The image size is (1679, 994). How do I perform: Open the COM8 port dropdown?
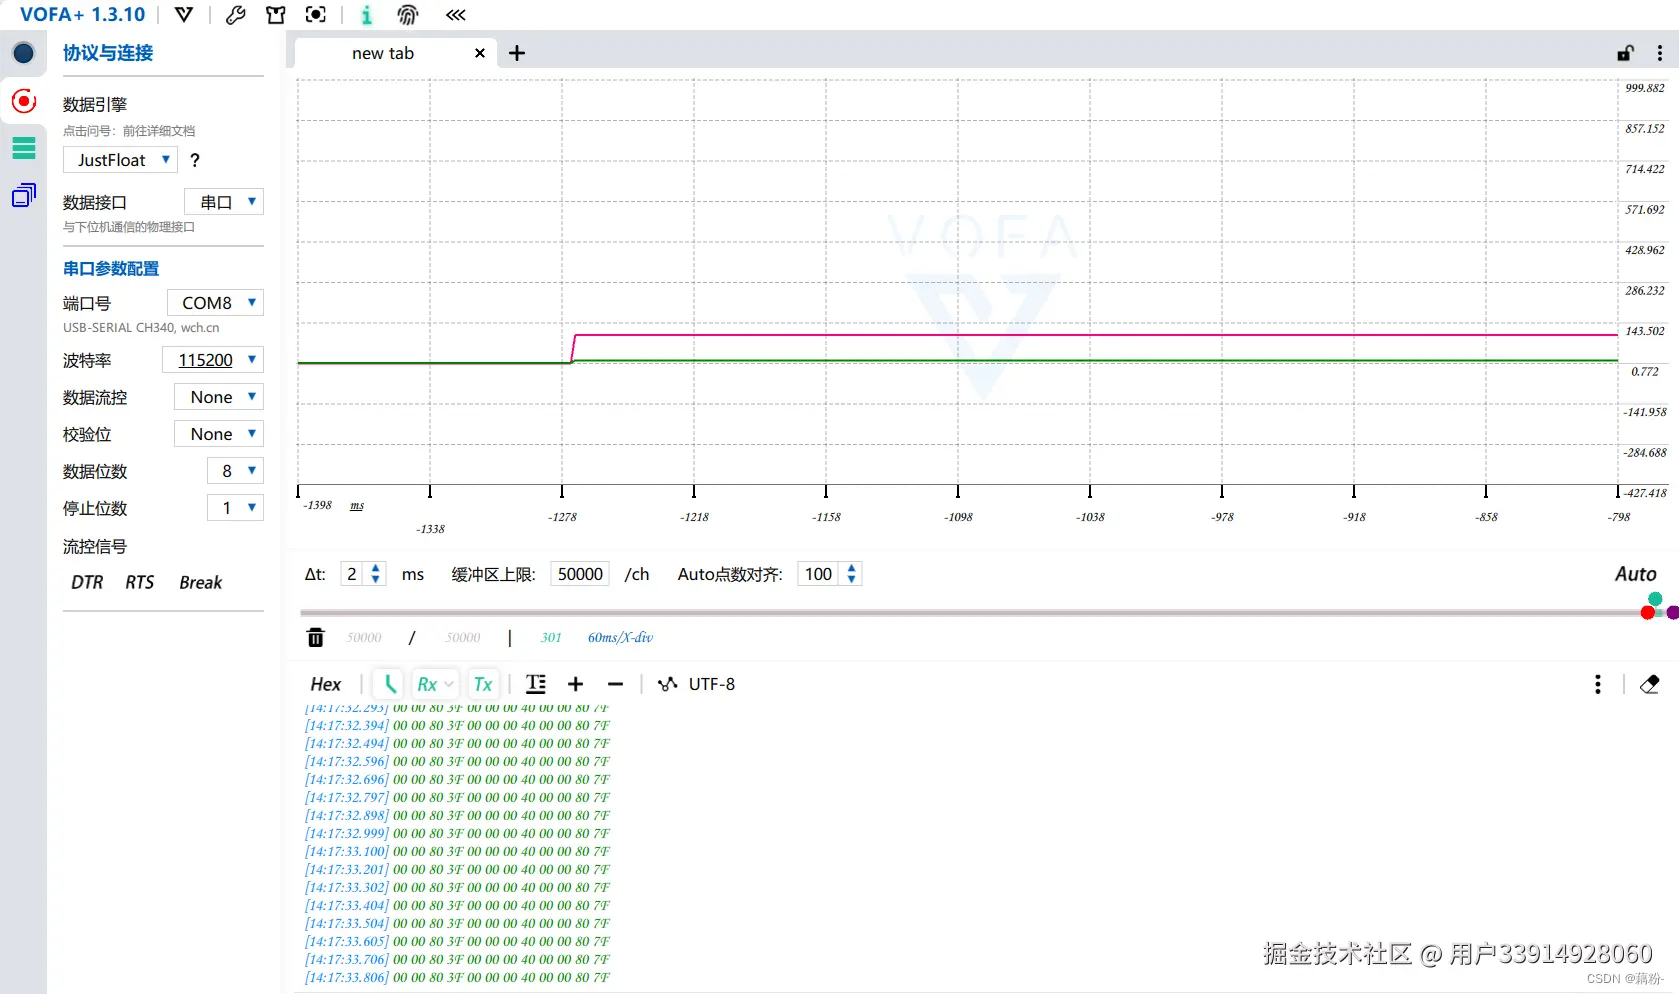tap(215, 303)
